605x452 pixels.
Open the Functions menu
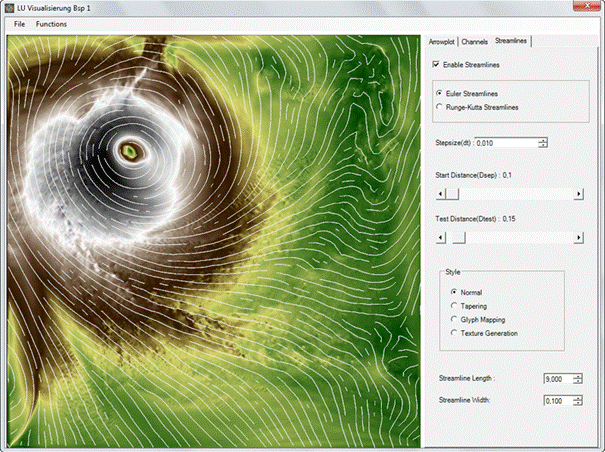[x=51, y=23]
